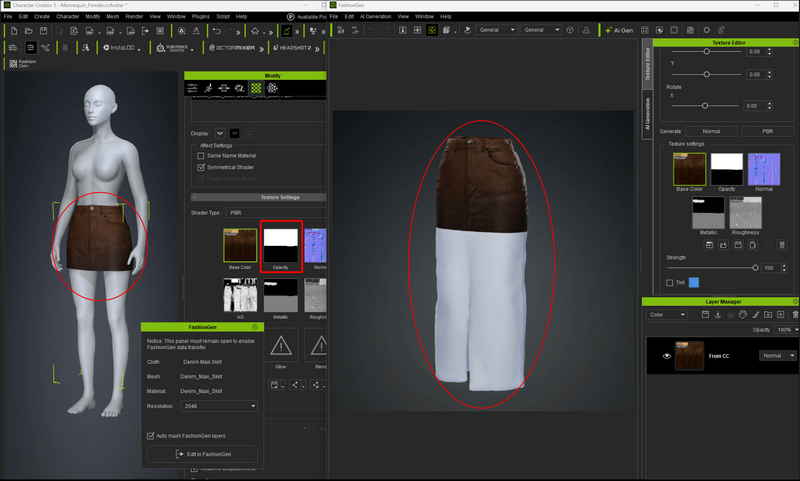
Task: Click delete trash icon under Texture settings
Action: [x=782, y=245]
